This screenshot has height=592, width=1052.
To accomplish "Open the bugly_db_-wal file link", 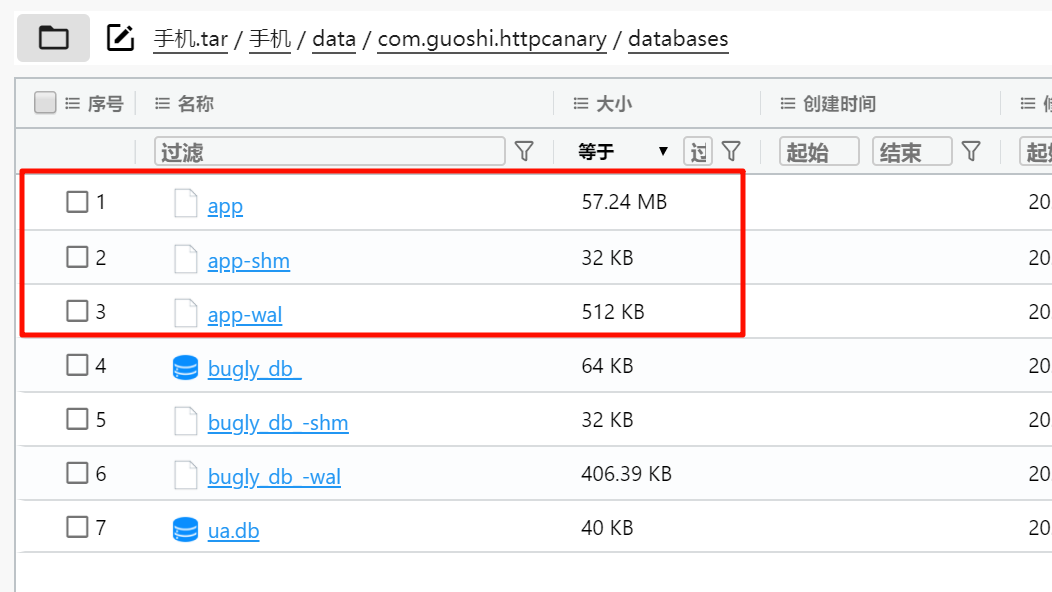I will [274, 477].
